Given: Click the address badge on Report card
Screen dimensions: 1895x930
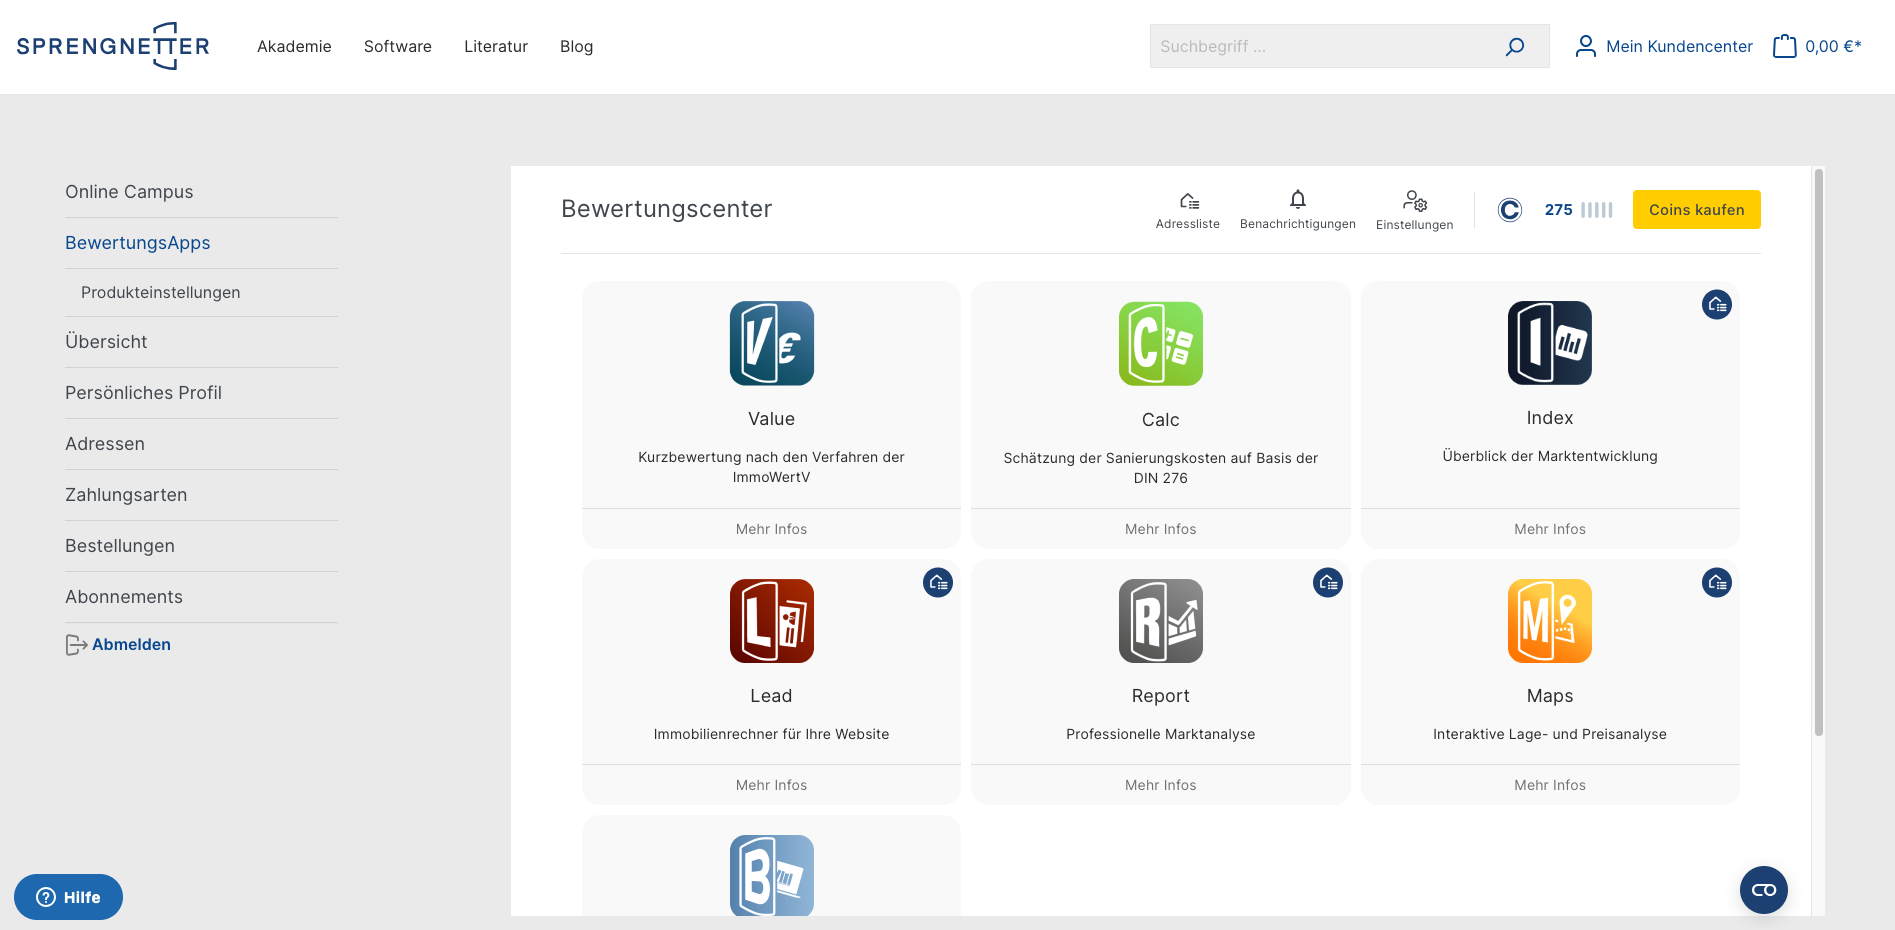Looking at the screenshot, I should pyautogui.click(x=1328, y=583).
